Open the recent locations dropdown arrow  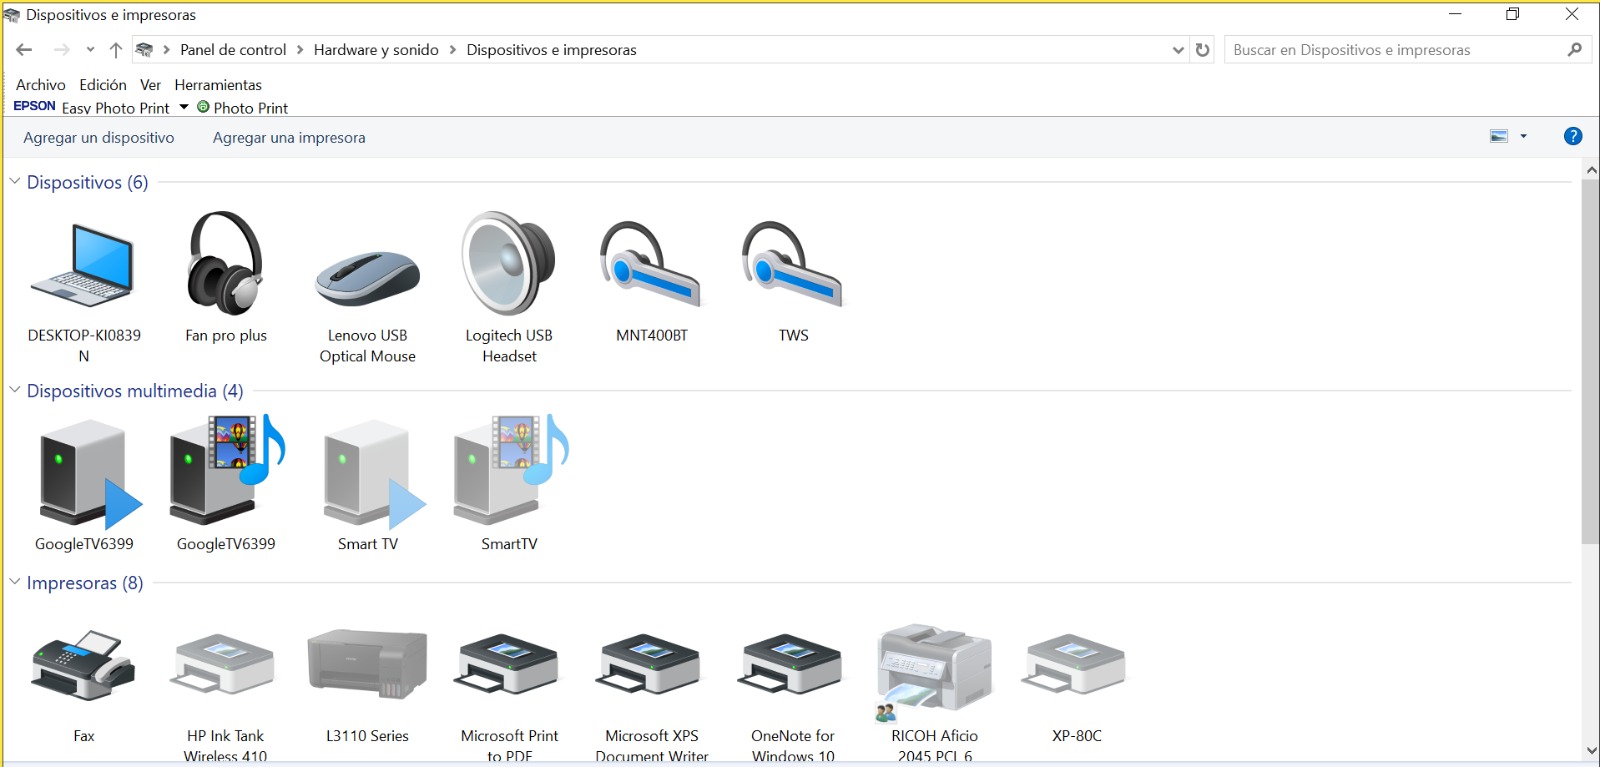pyautogui.click(x=90, y=50)
